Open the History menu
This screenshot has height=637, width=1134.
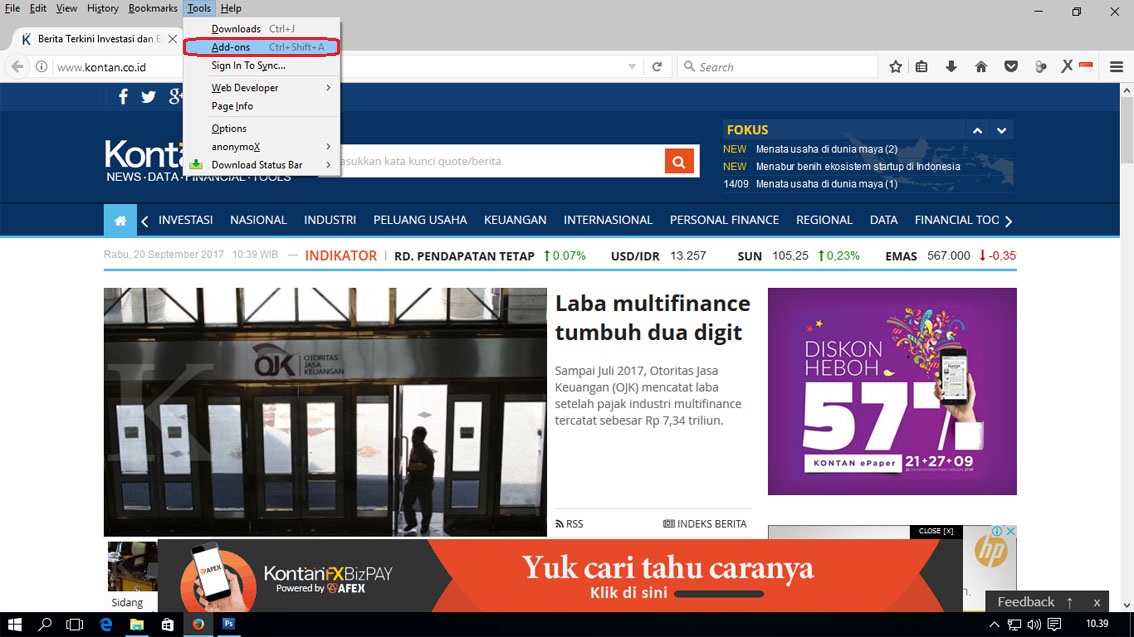(x=102, y=9)
